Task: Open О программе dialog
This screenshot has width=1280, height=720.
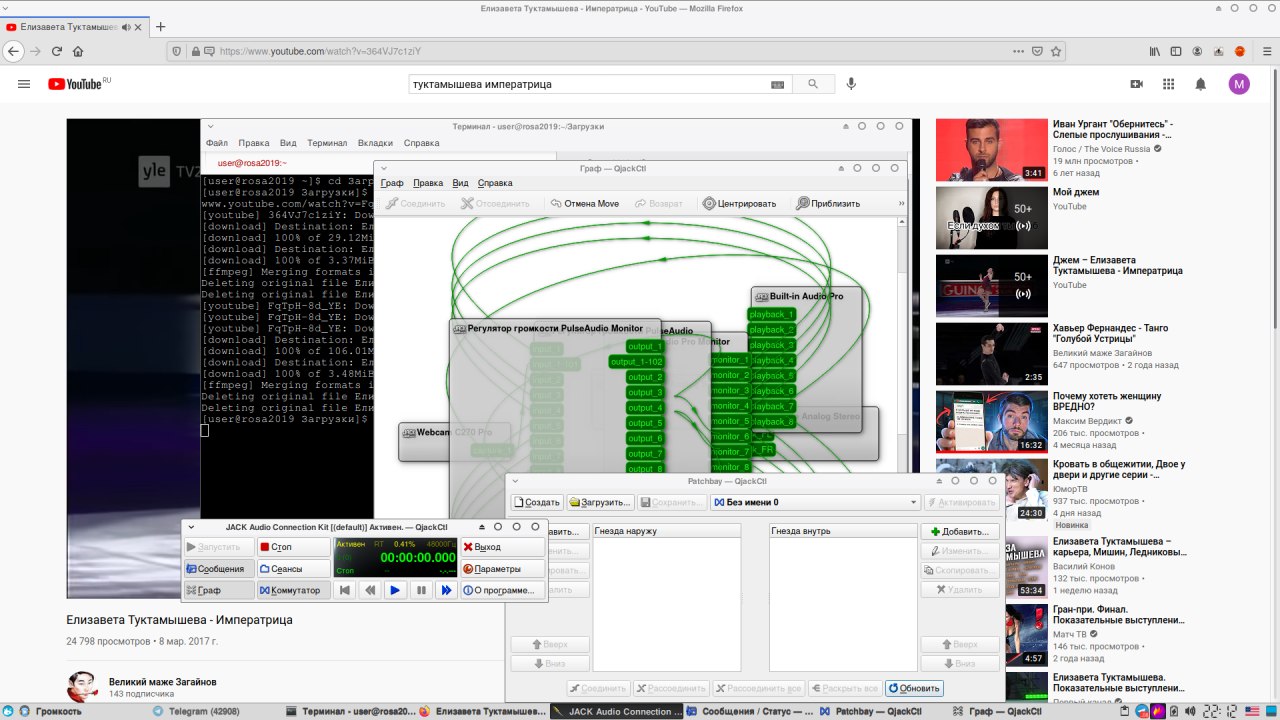Action: coord(502,590)
